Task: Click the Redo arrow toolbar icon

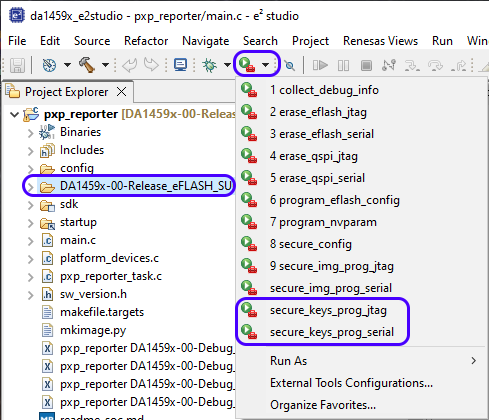Action: (x=151, y=64)
